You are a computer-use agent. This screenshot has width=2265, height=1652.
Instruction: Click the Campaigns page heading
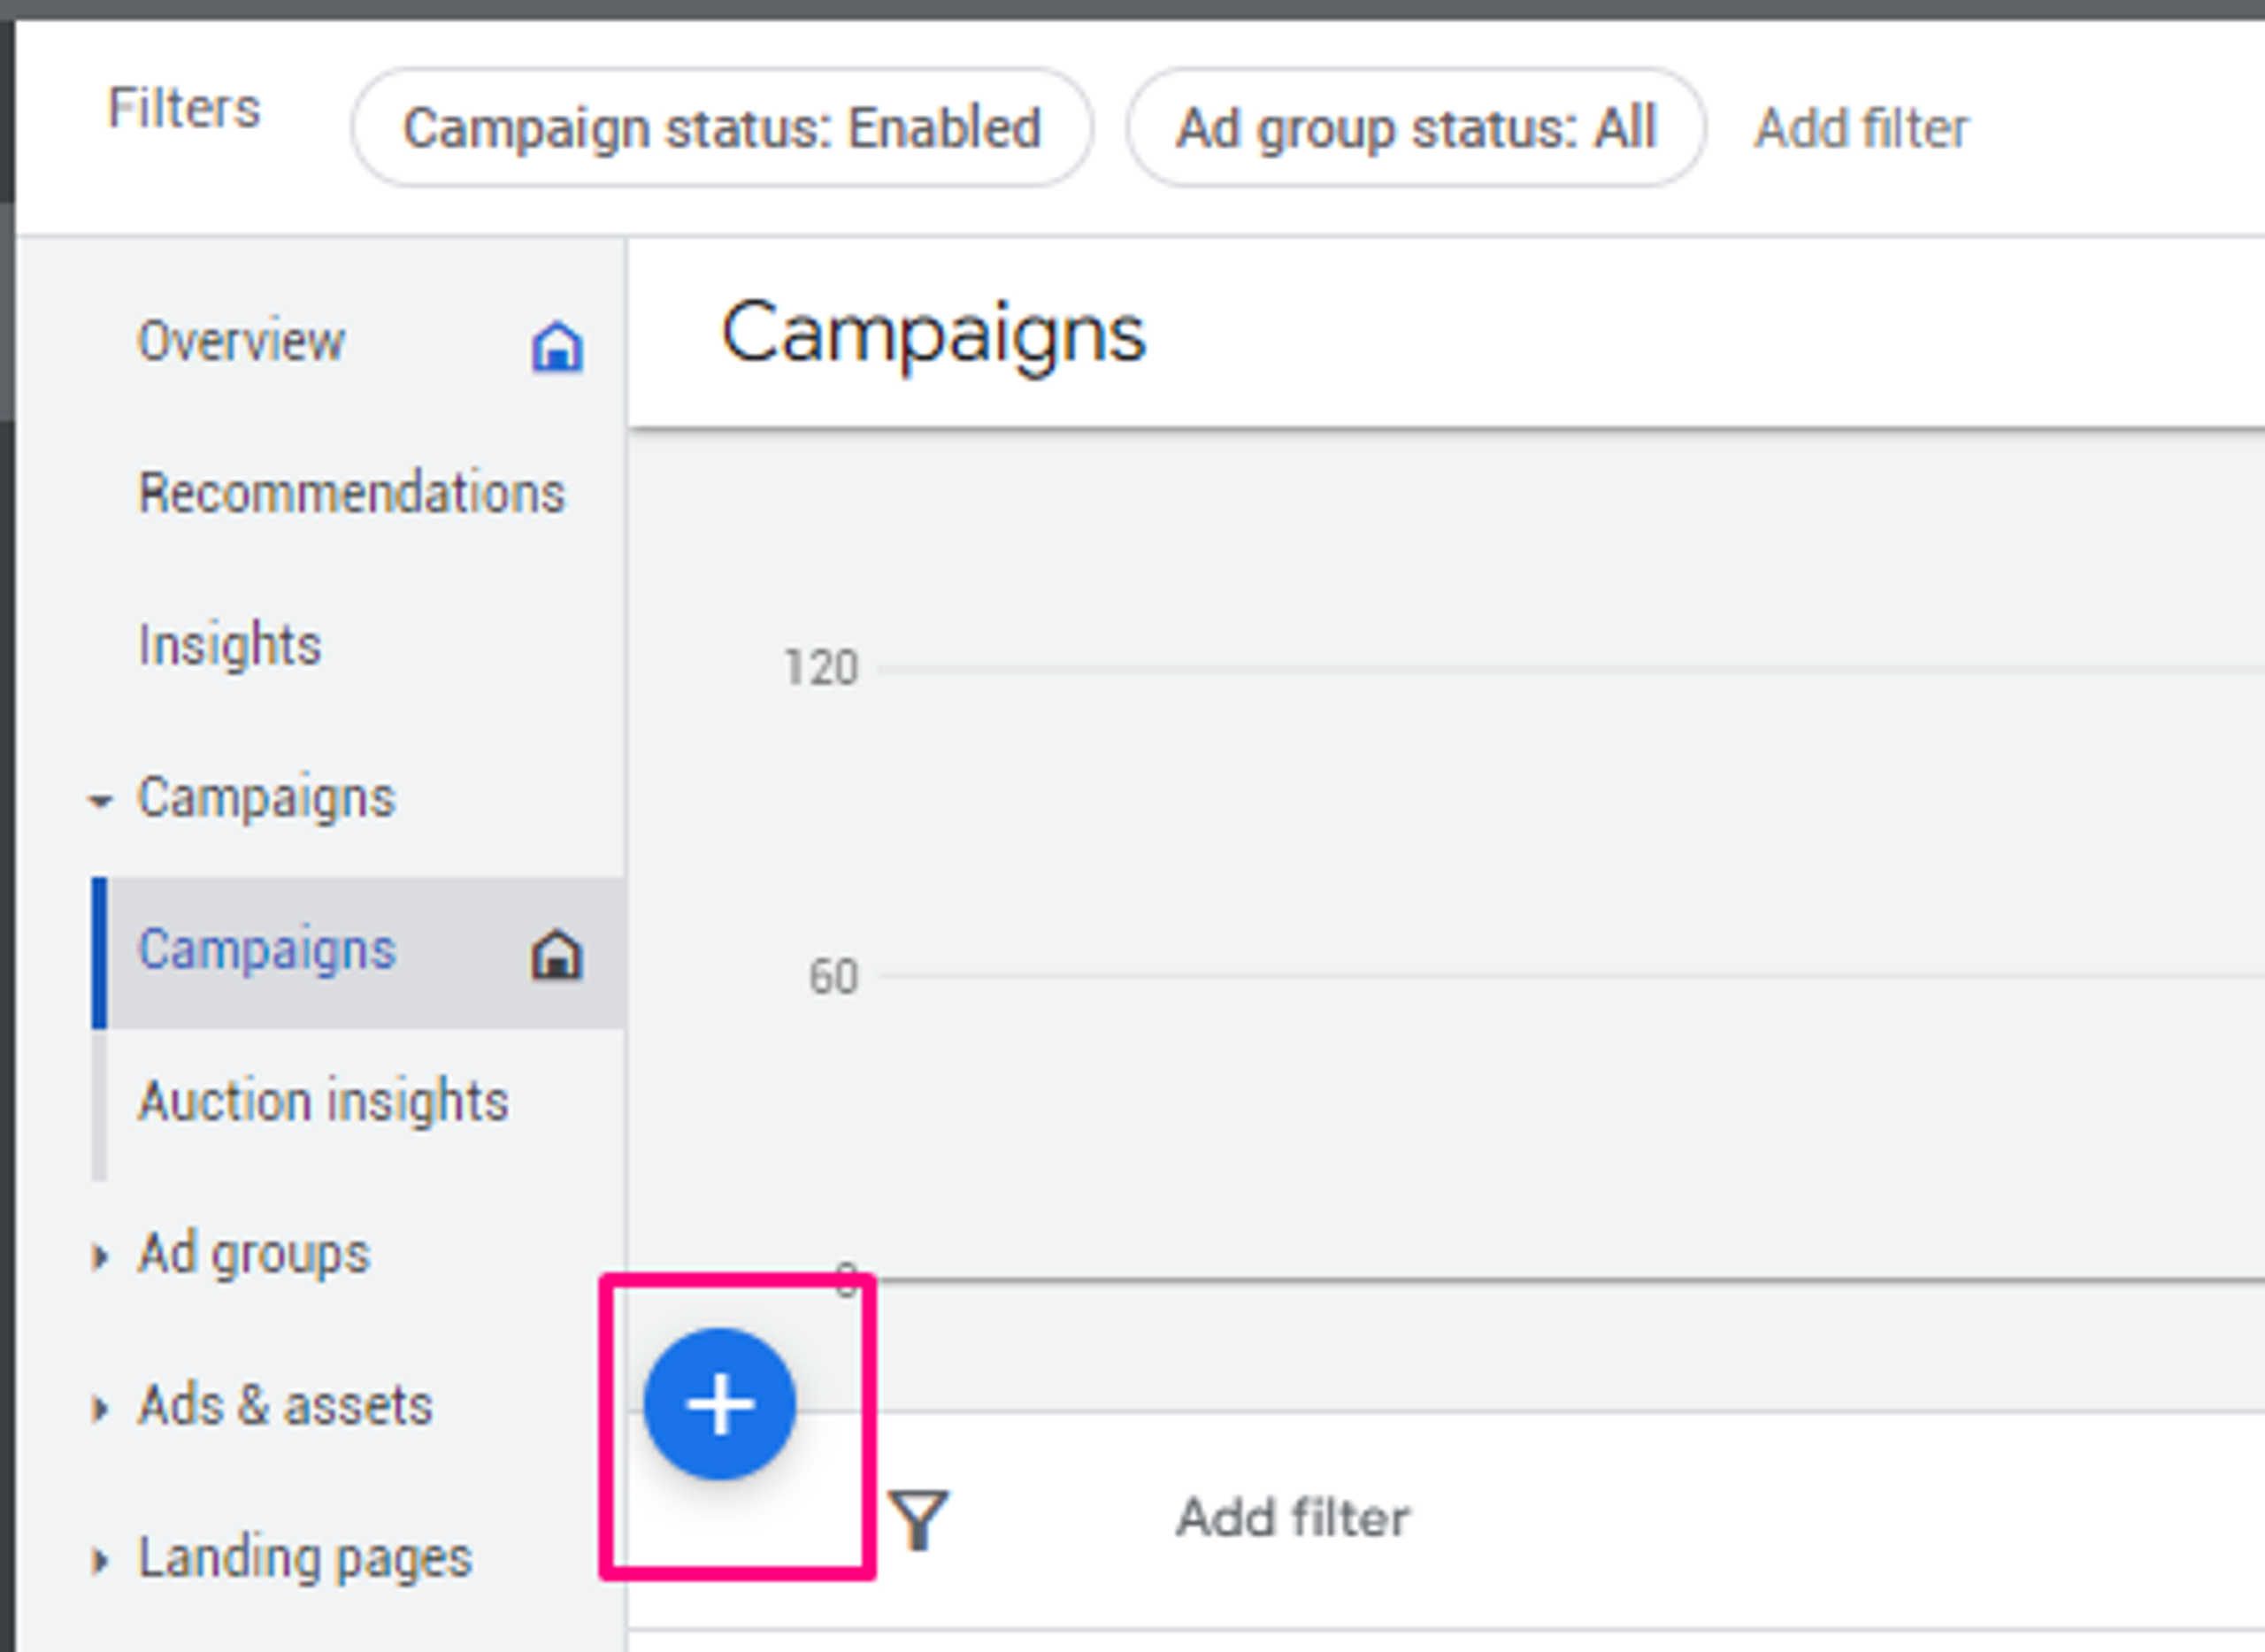pos(932,334)
